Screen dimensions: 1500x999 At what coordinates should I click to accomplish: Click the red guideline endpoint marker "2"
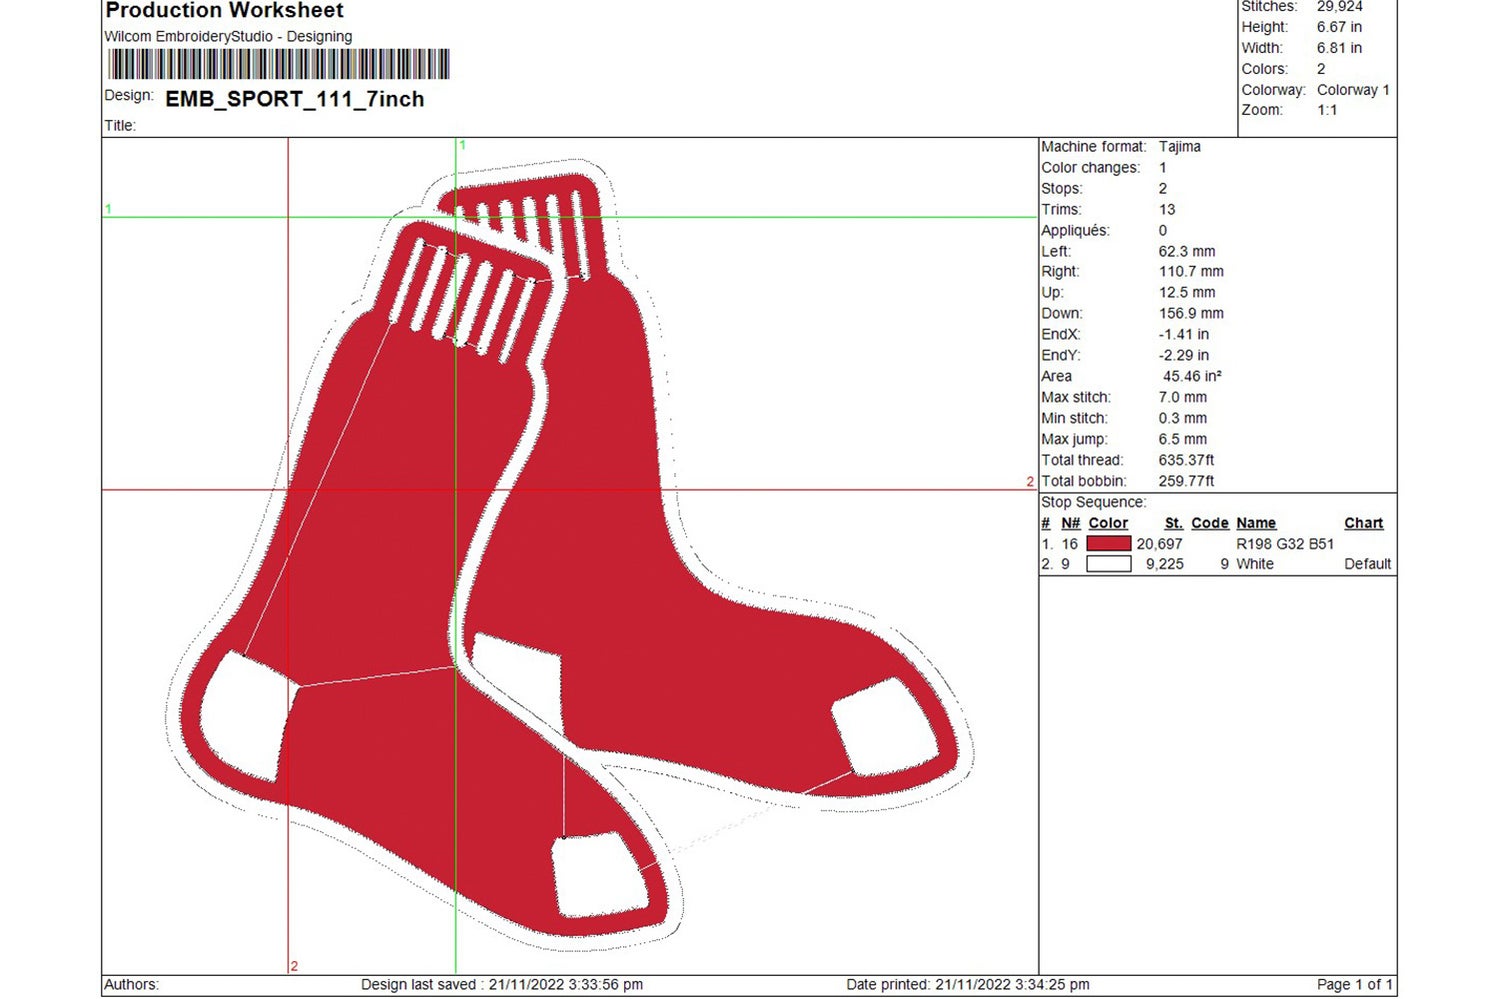pyautogui.click(x=1030, y=481)
